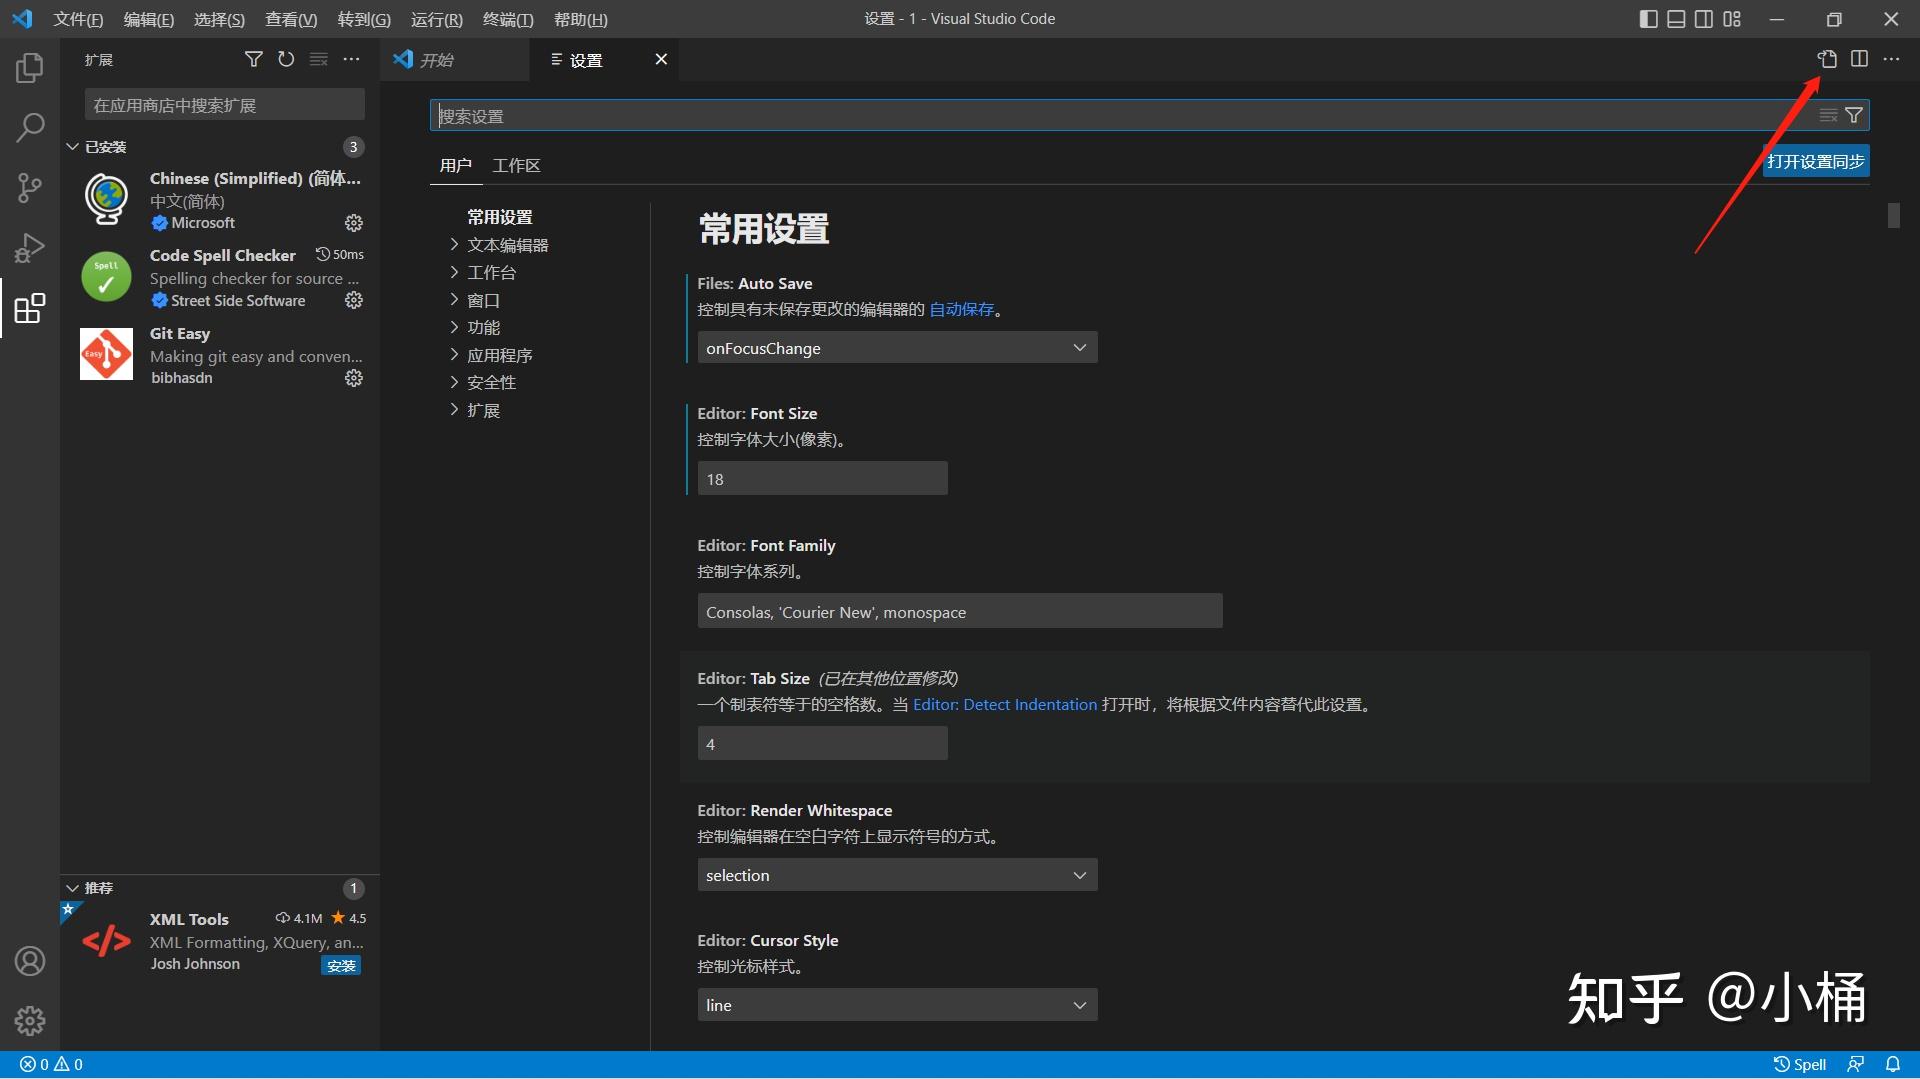
Task: Click the Spell item in the status bar
Action: coord(1804,1064)
